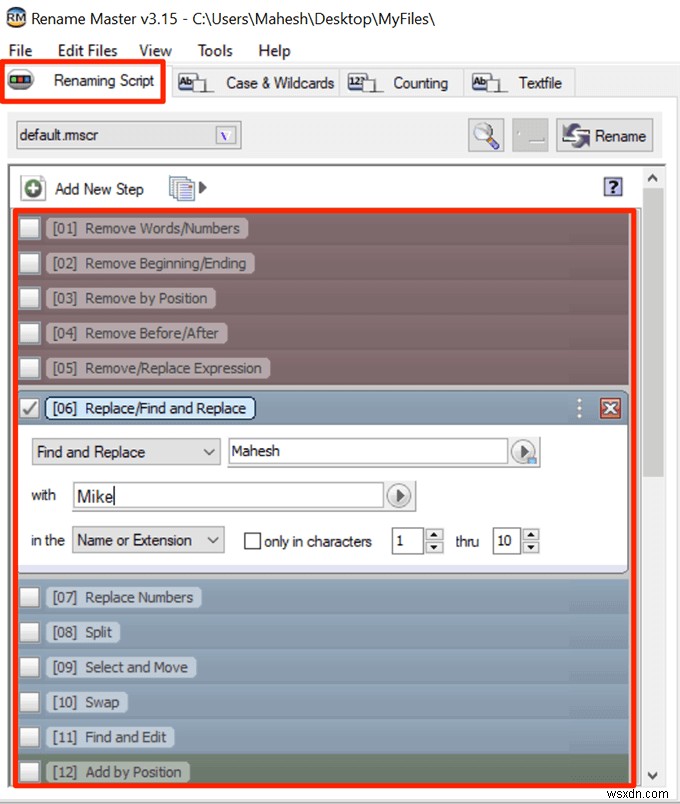Screen dimensions: 680x804
Task: Click Add New Step label
Action: (99, 189)
